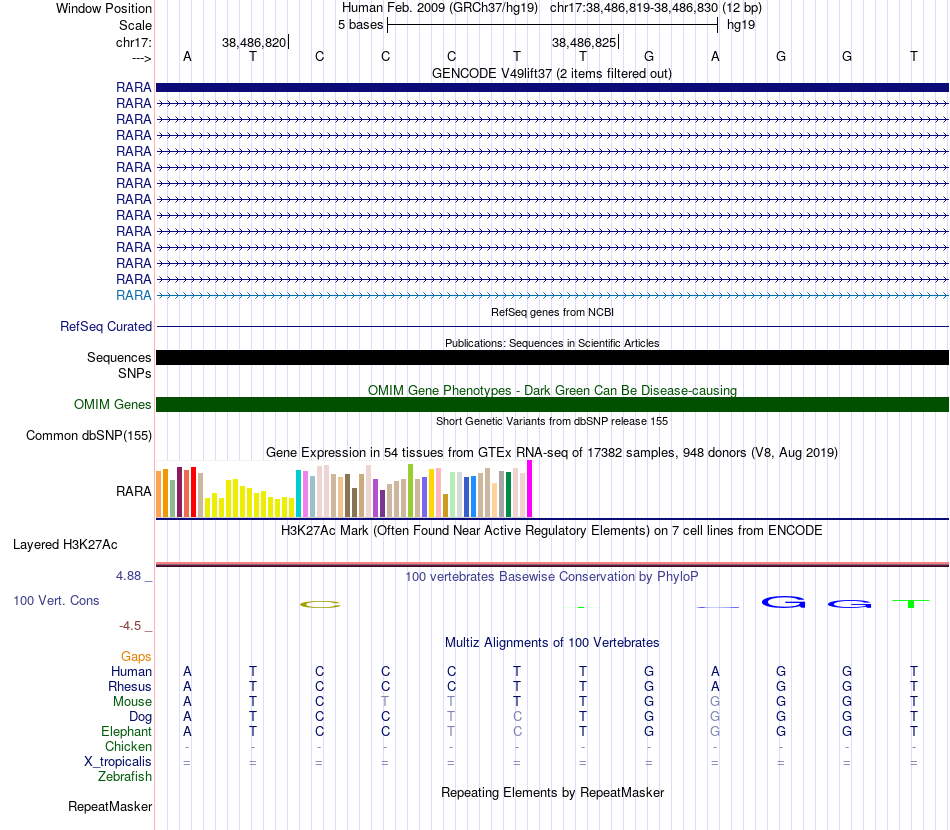Click the solid dark blue RARA exon bar

click(552, 87)
